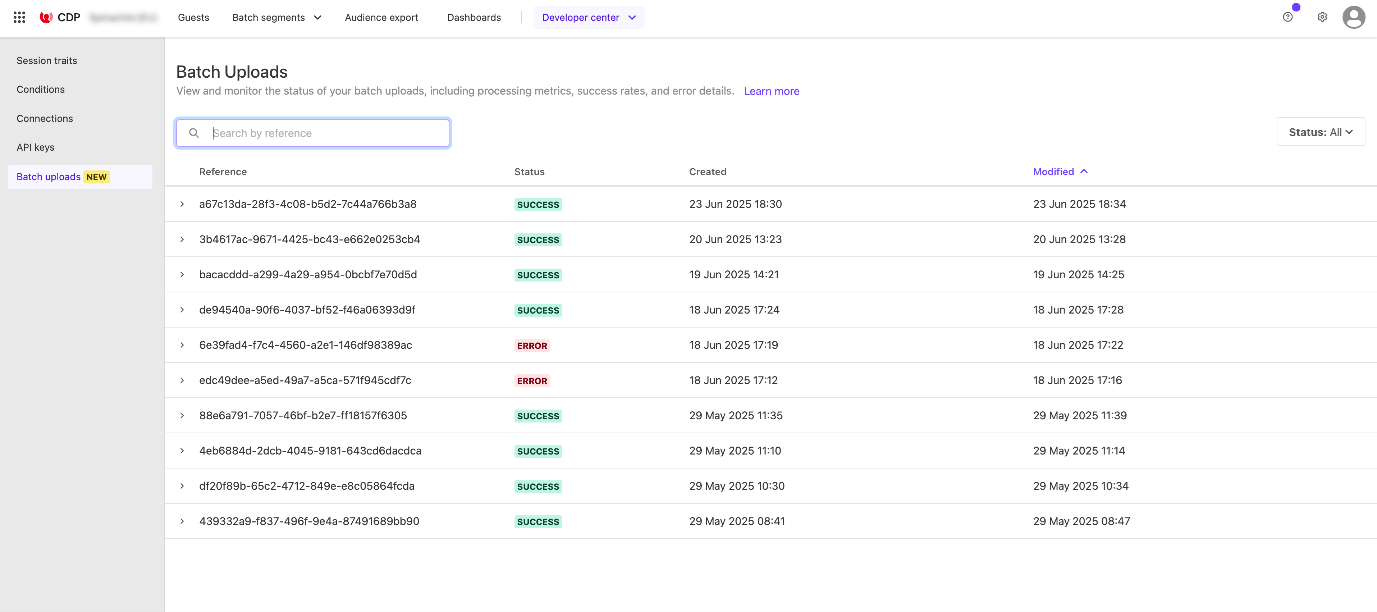Image resolution: width=1377 pixels, height=612 pixels.
Task: Open the Status: All filter dropdown
Action: 1321,131
